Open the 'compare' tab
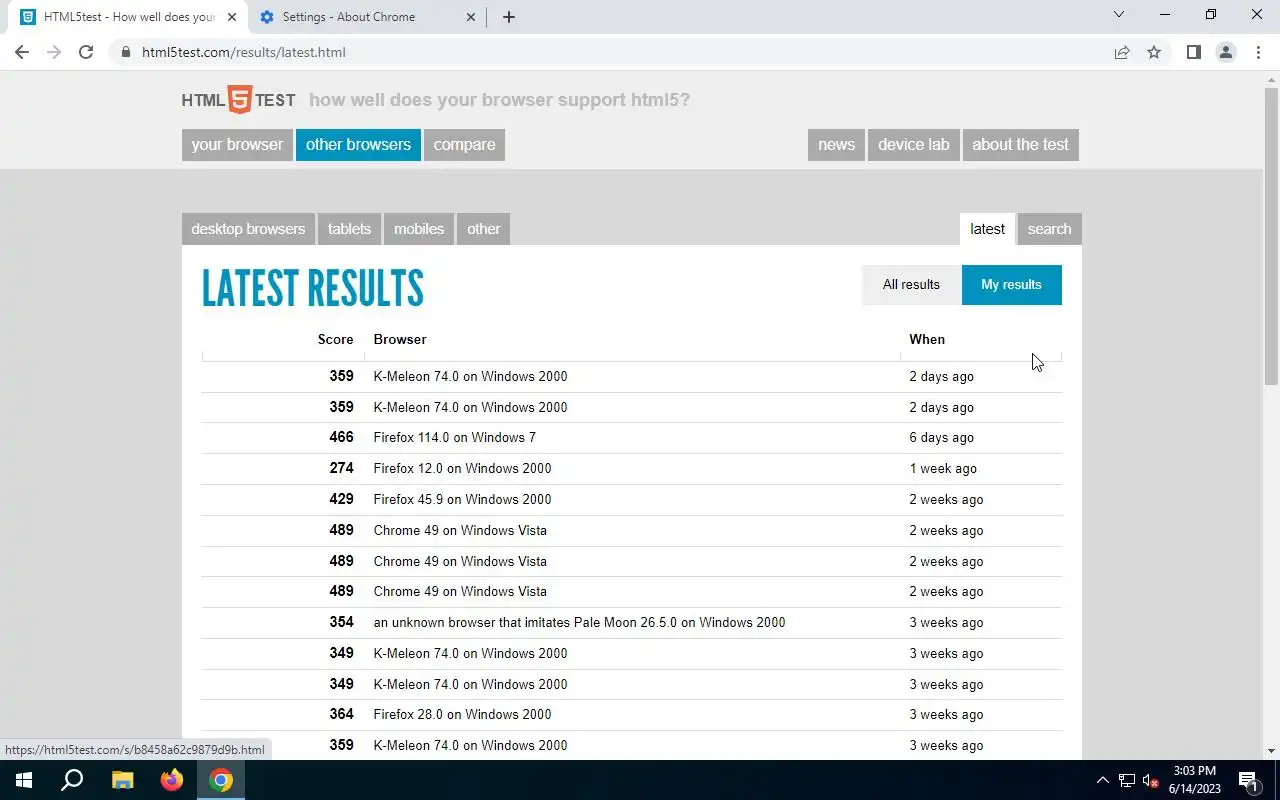This screenshot has width=1280, height=800. pos(464,144)
